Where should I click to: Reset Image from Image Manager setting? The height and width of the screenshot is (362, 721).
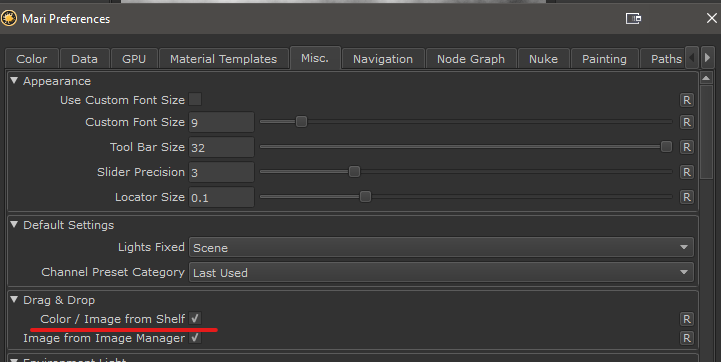pyautogui.click(x=687, y=338)
